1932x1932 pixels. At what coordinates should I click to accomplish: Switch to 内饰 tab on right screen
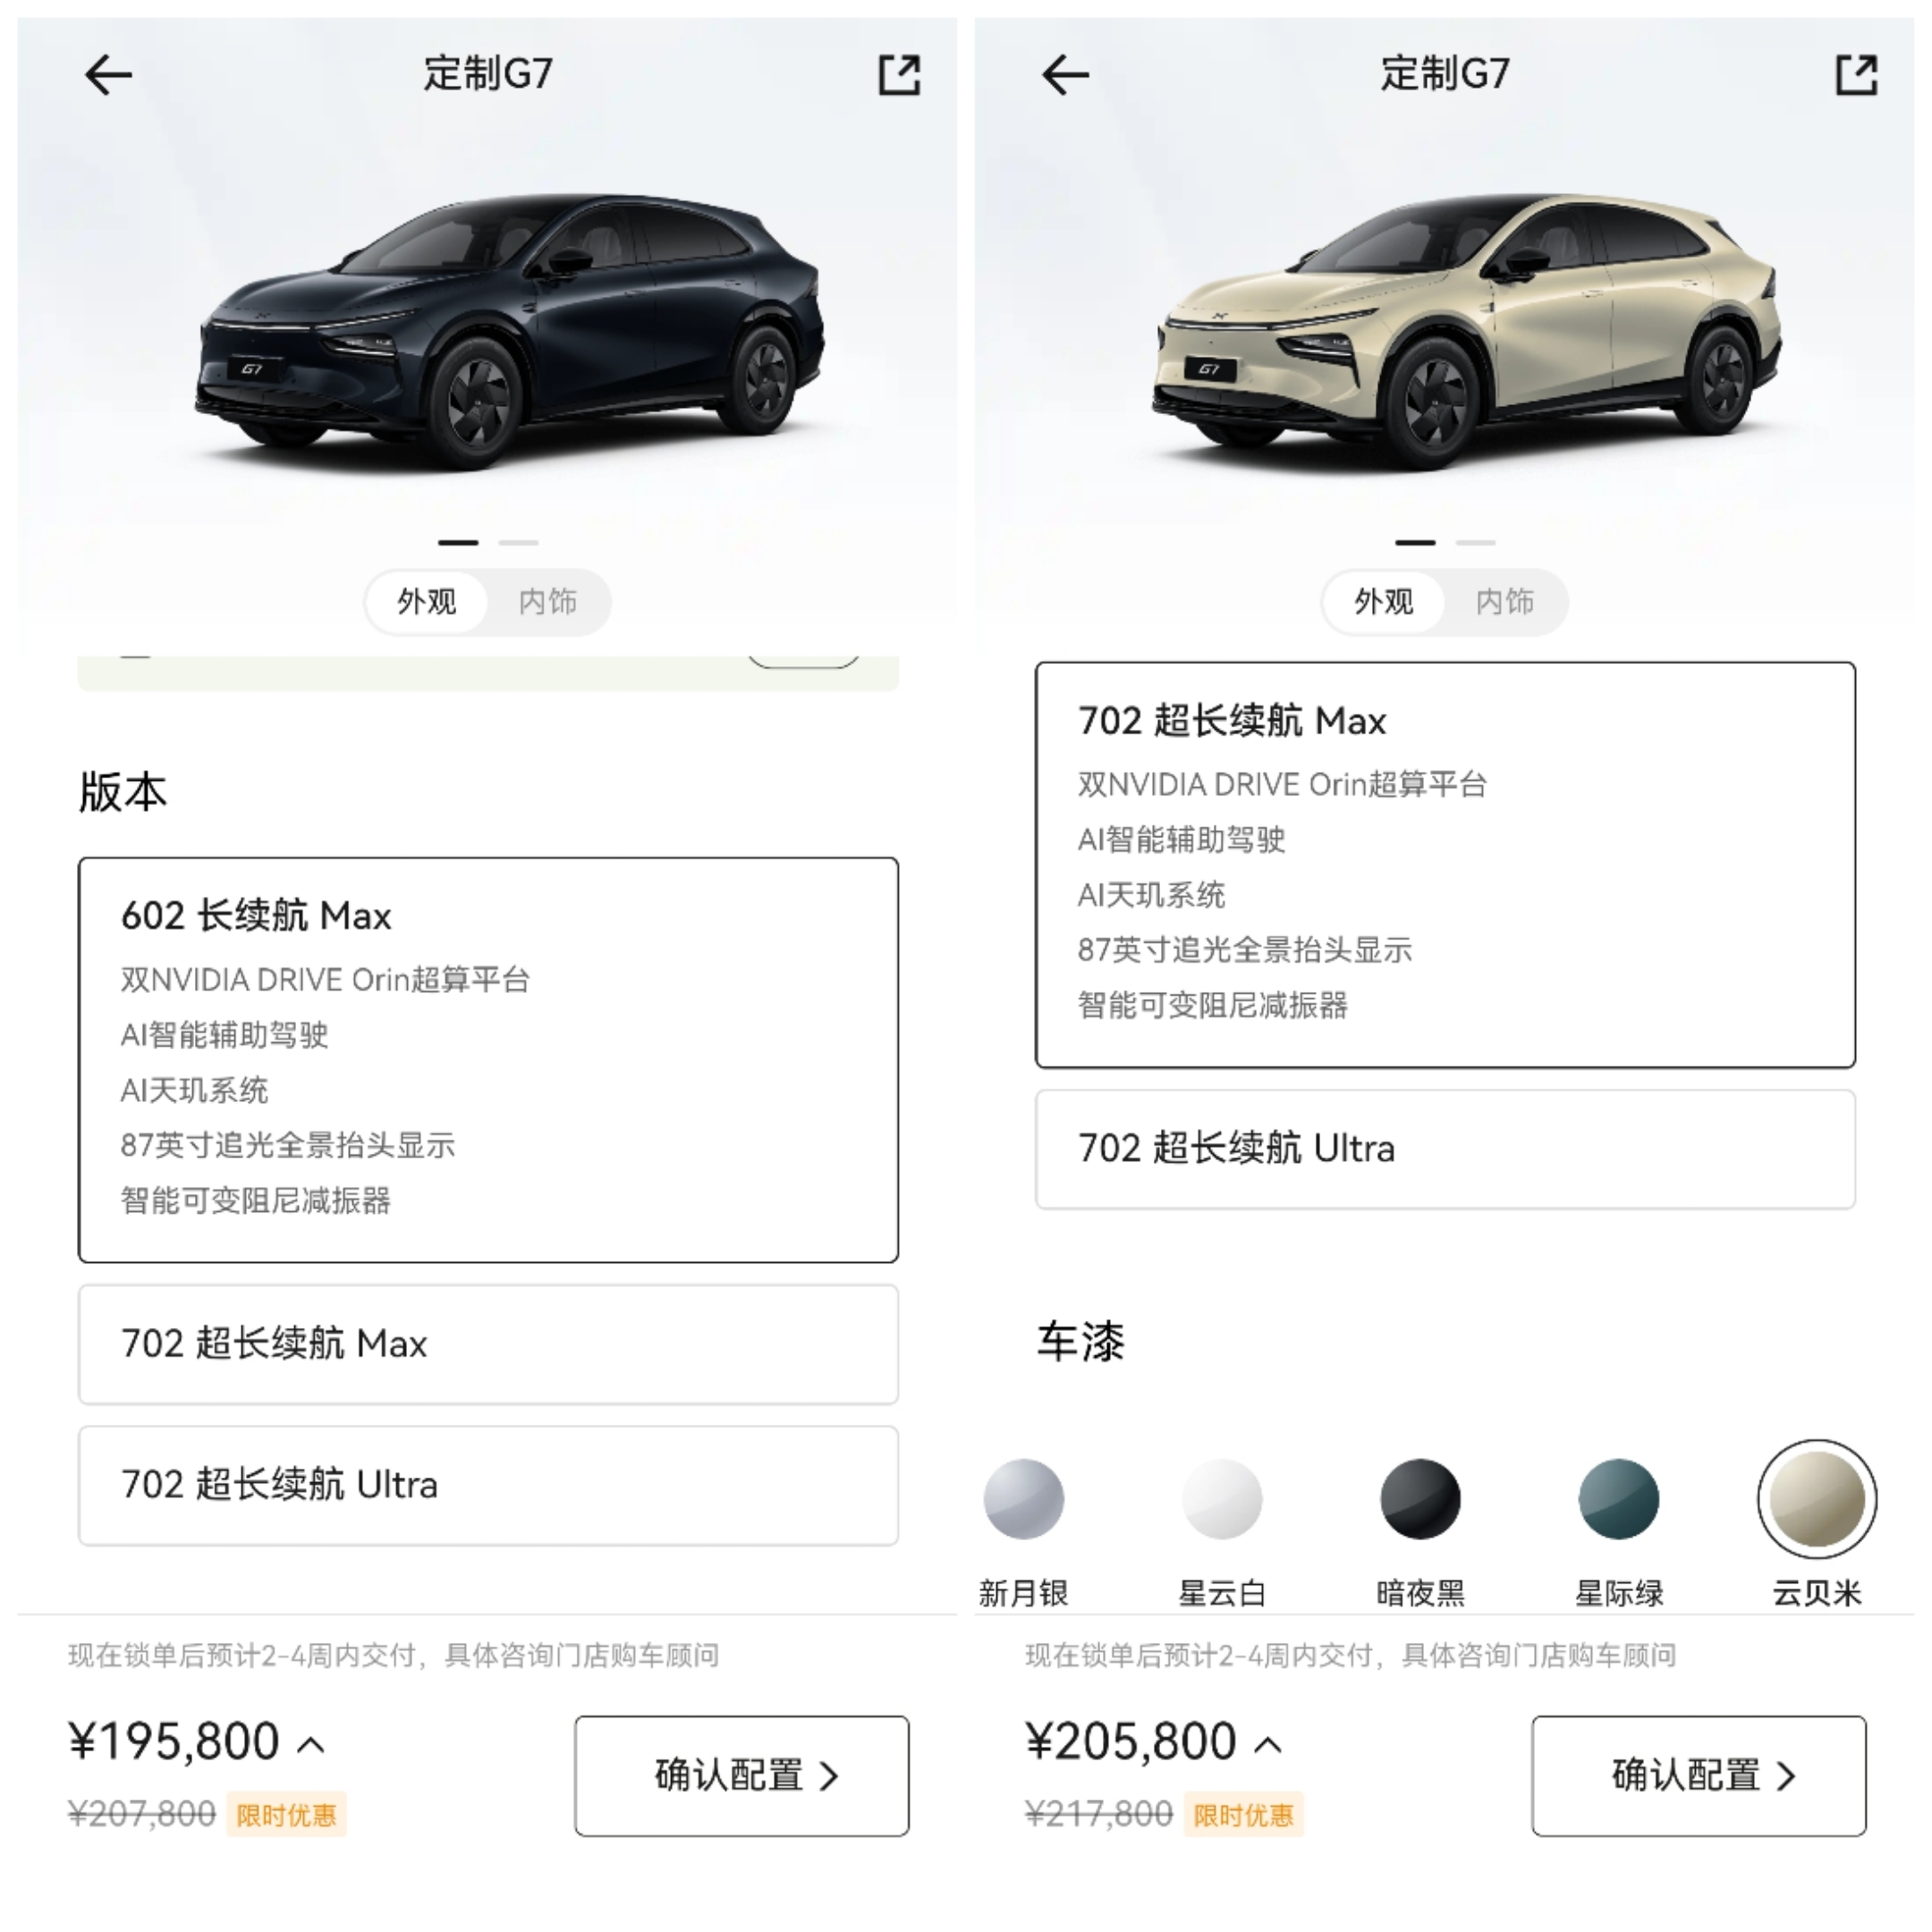[1504, 601]
